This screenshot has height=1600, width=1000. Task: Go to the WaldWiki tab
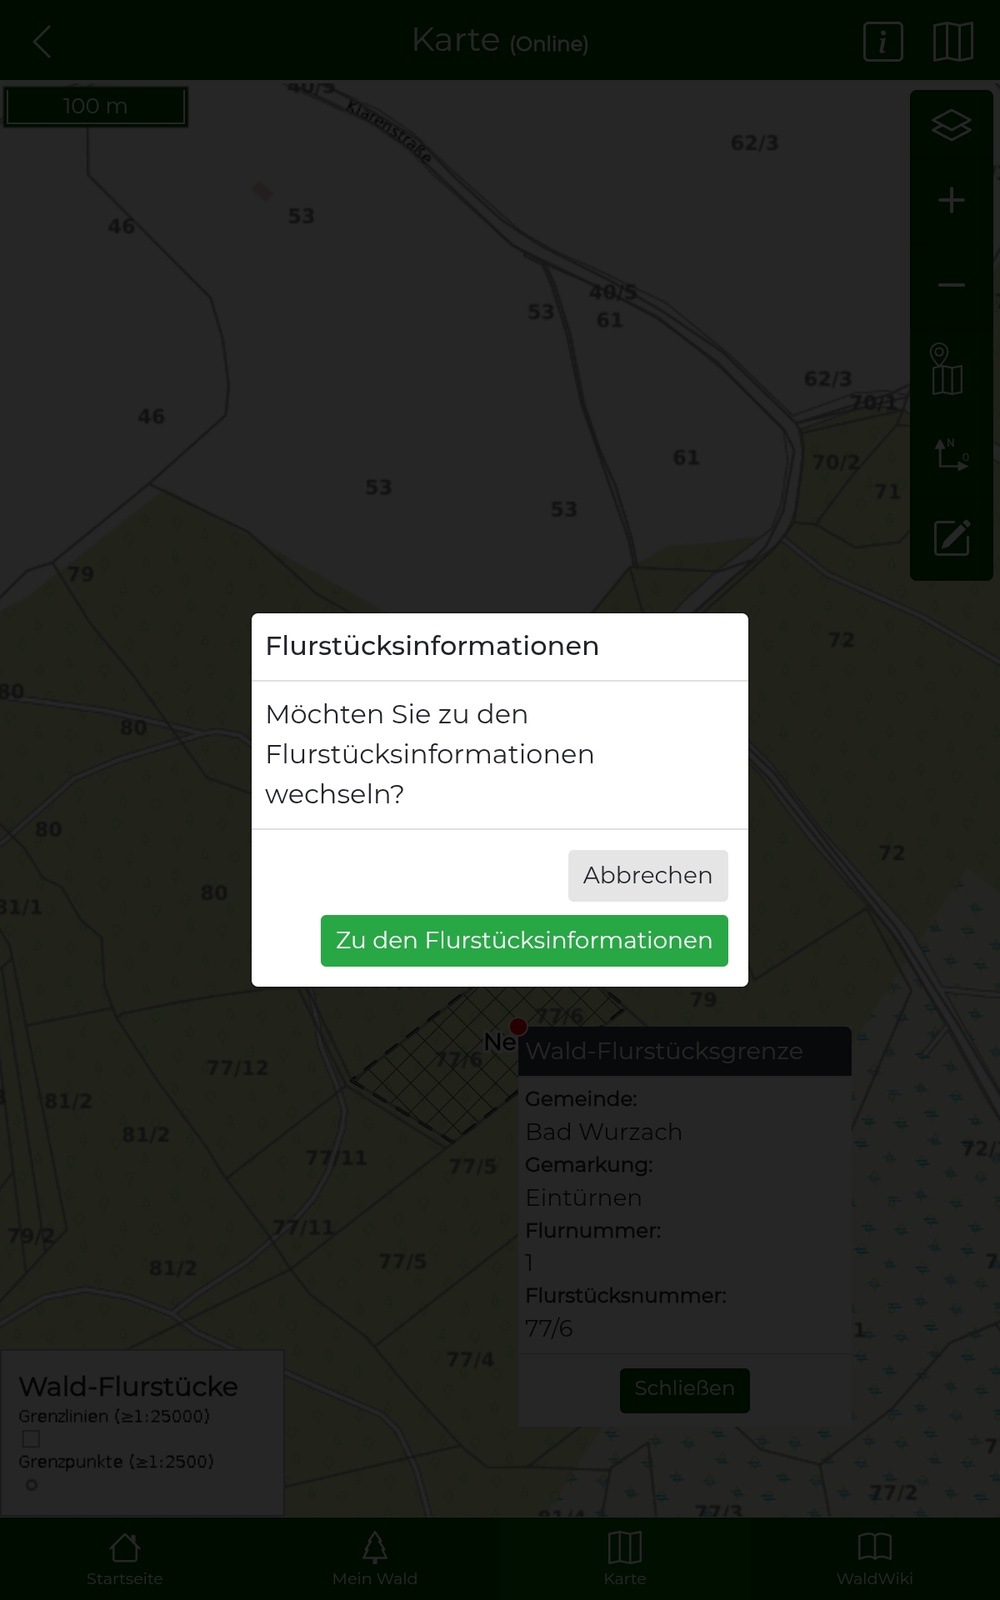click(x=875, y=1559)
